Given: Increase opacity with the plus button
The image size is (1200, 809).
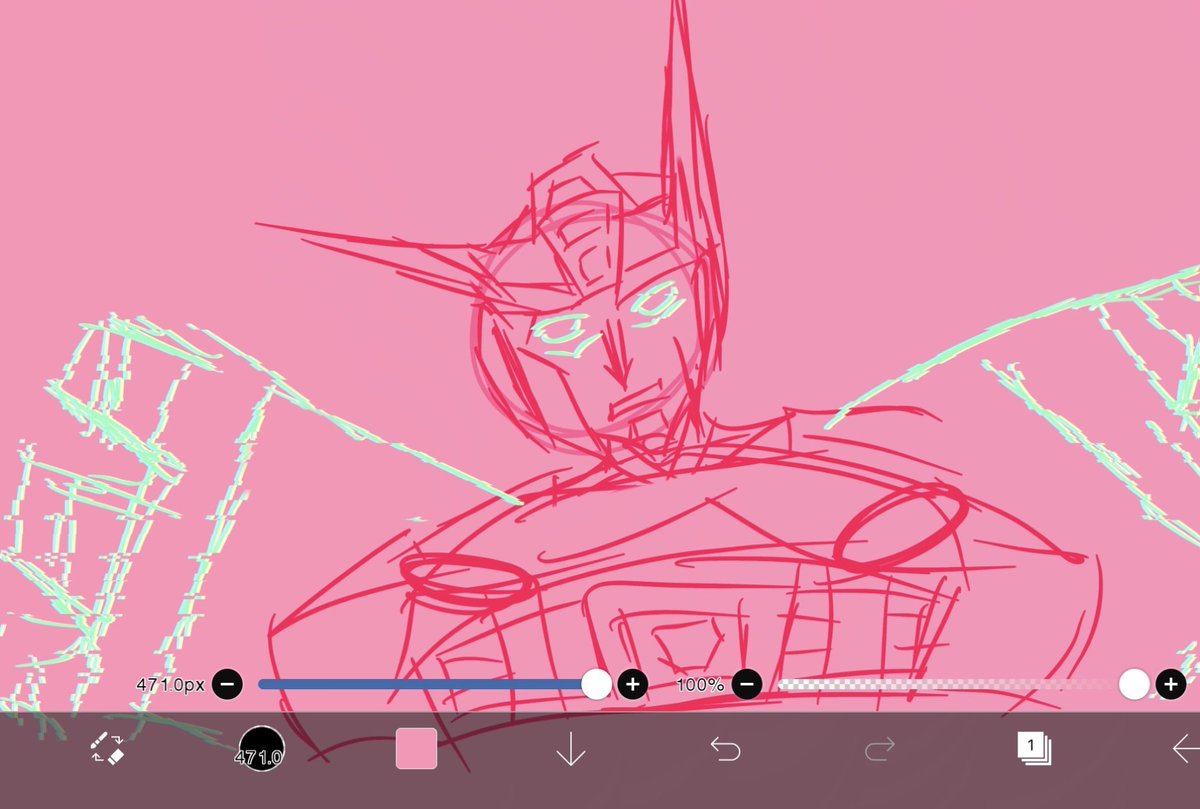Looking at the screenshot, I should click(x=1171, y=685).
